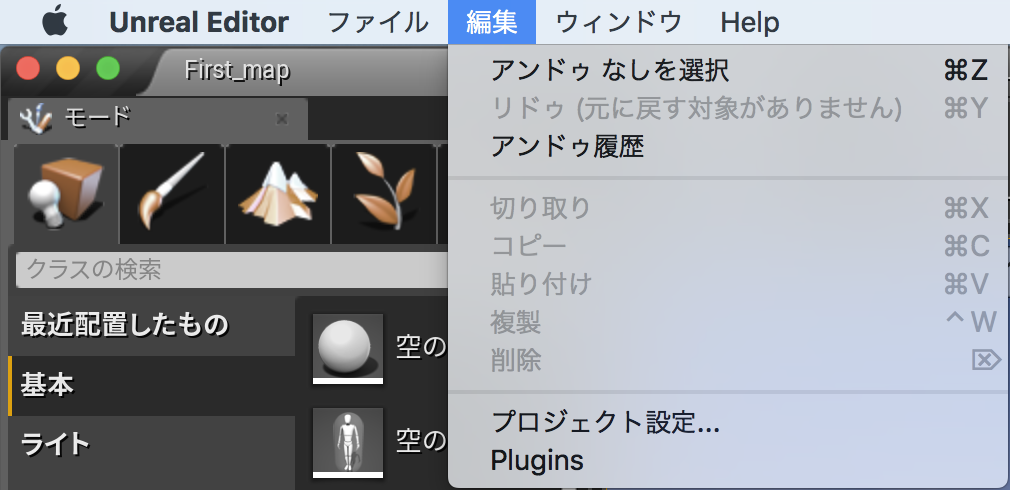Open the Unreal Editor application menu
The width and height of the screenshot is (1010, 490).
point(198,23)
